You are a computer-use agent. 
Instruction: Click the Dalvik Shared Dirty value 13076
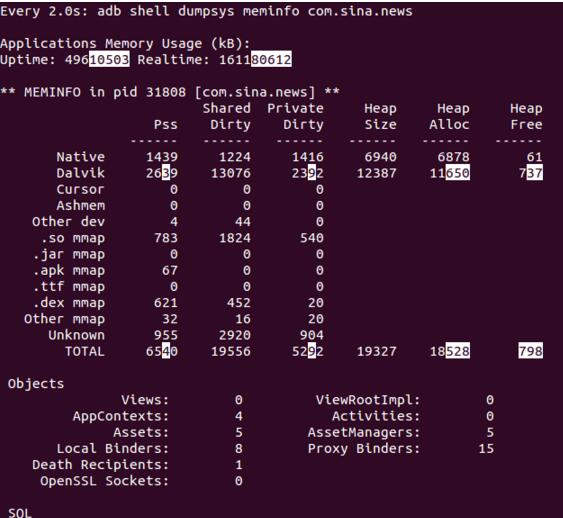(231, 173)
